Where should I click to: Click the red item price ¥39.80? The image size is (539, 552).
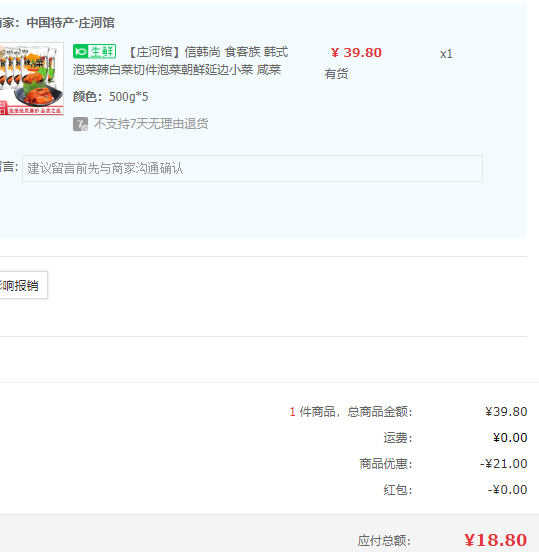click(356, 53)
